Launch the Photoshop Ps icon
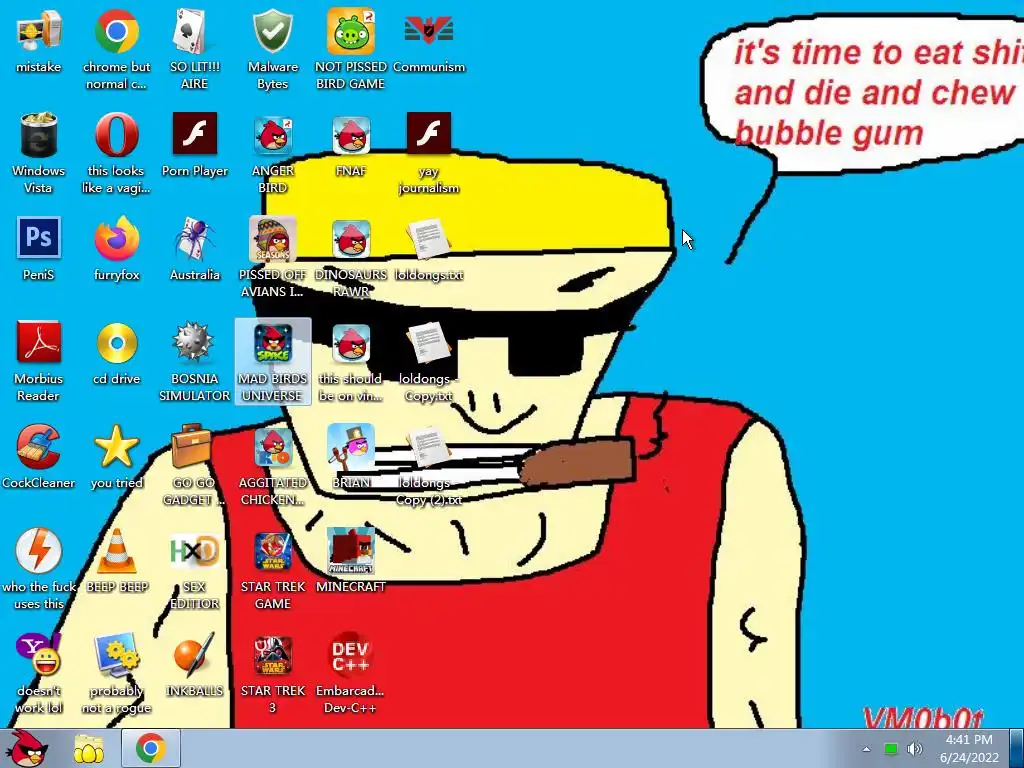1024x768 pixels. tap(39, 239)
